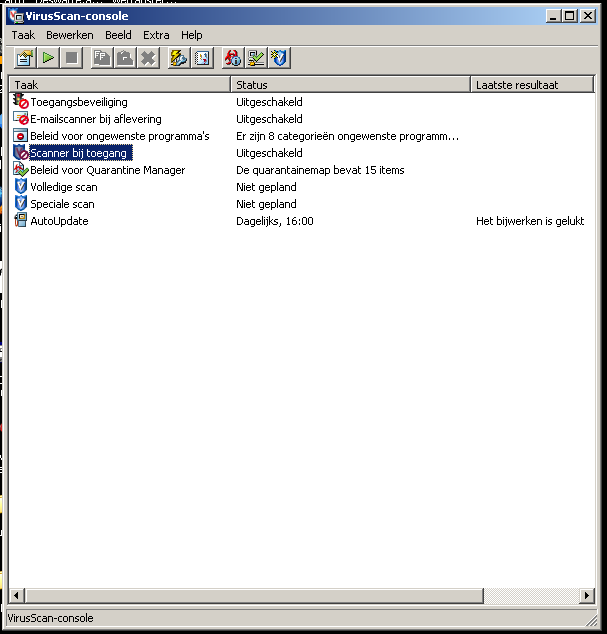Select the Volledige scan task
607x634 pixels.
point(64,187)
